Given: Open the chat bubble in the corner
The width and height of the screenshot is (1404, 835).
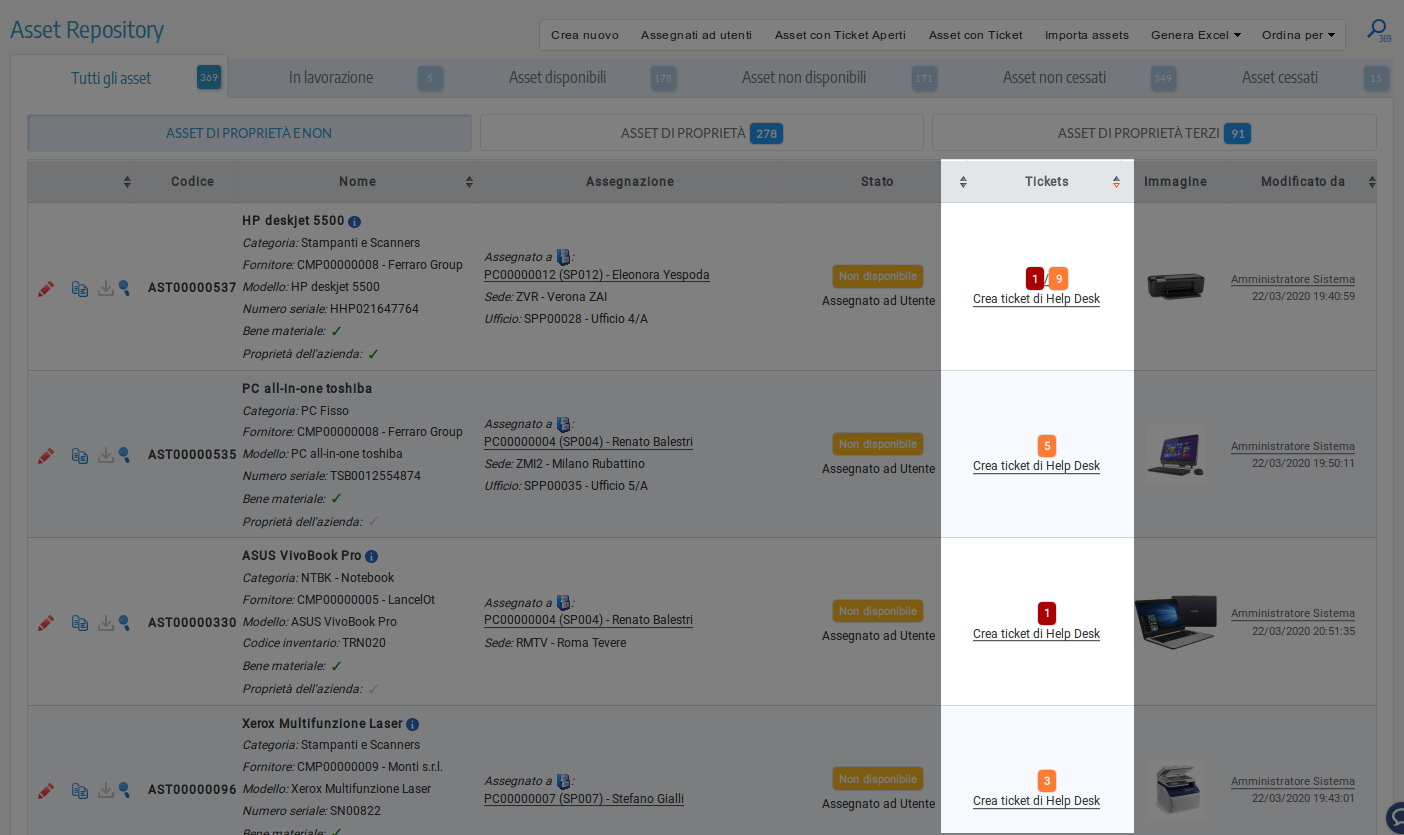Looking at the screenshot, I should [x=1394, y=817].
